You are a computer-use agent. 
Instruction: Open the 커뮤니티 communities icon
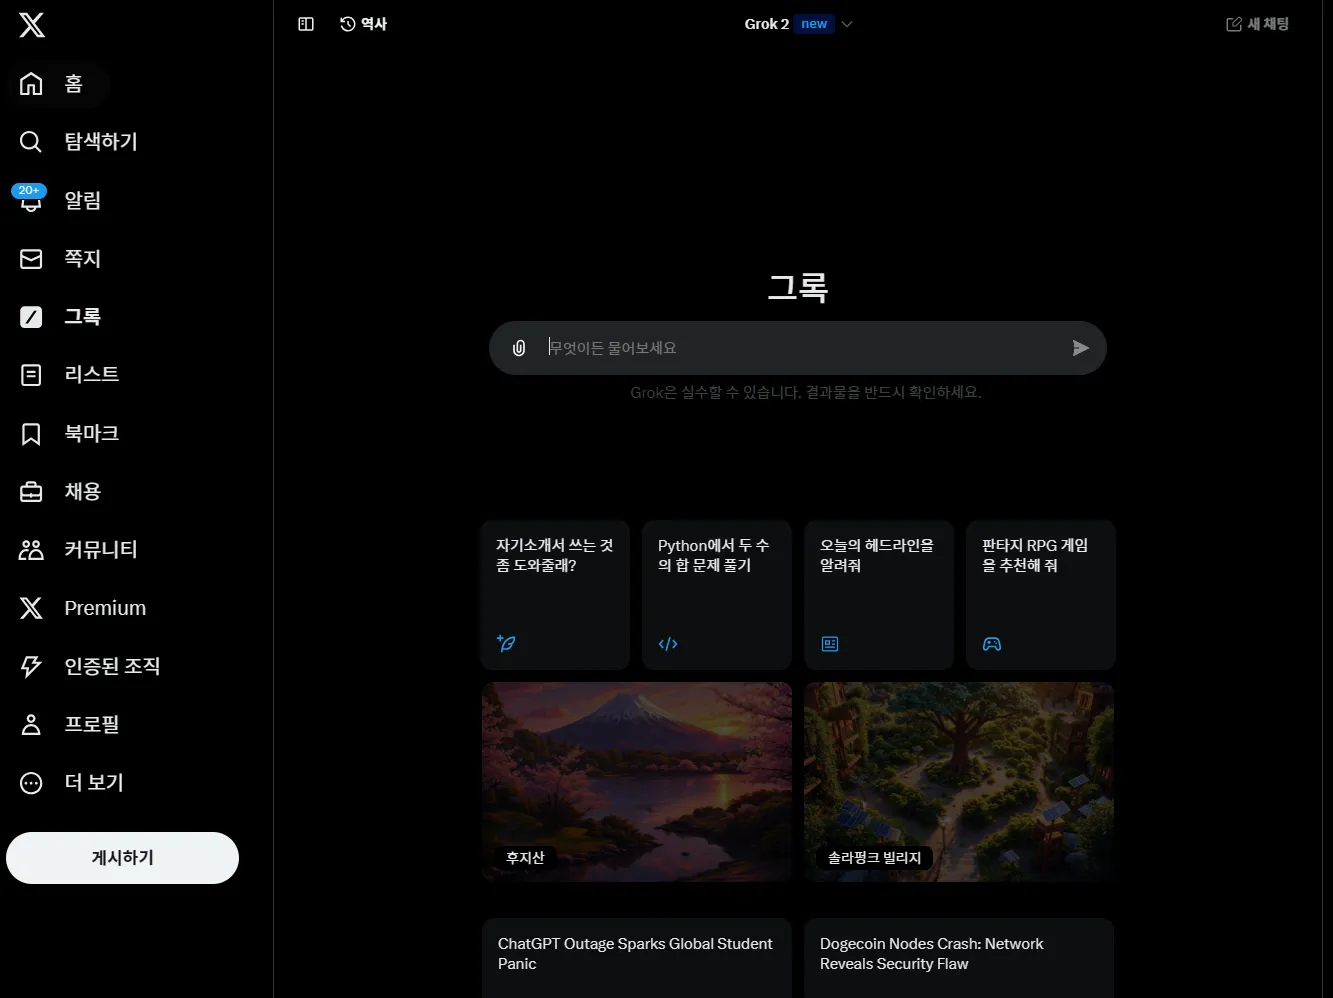[32, 550]
